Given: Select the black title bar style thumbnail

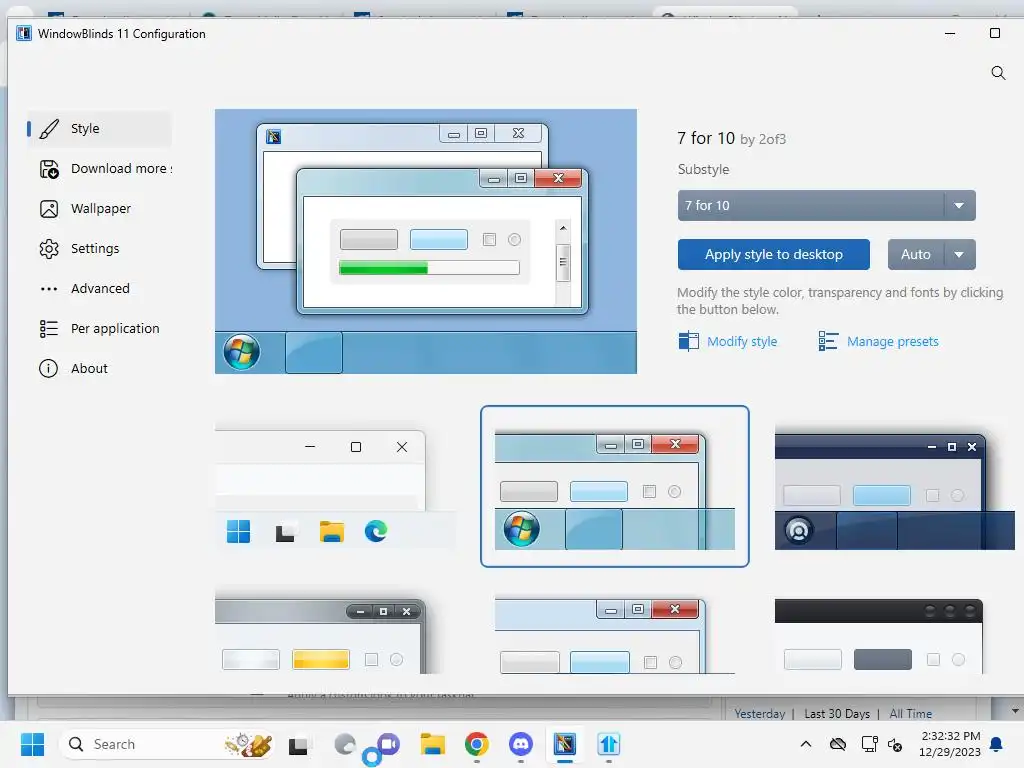Looking at the screenshot, I should 879,636.
